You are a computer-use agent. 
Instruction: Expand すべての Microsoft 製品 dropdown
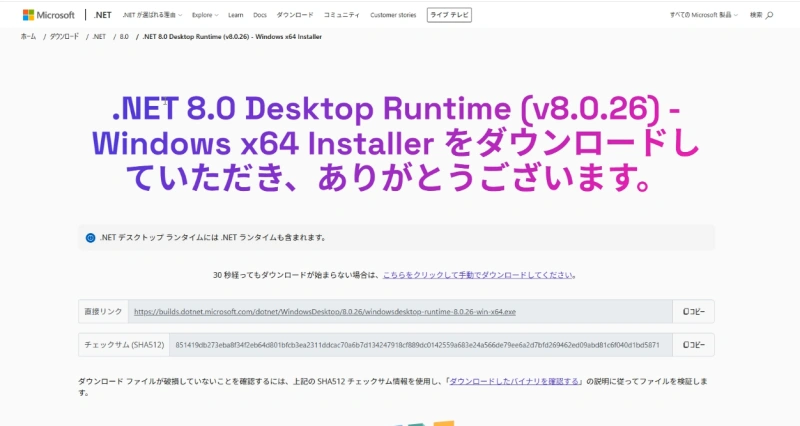(x=704, y=15)
